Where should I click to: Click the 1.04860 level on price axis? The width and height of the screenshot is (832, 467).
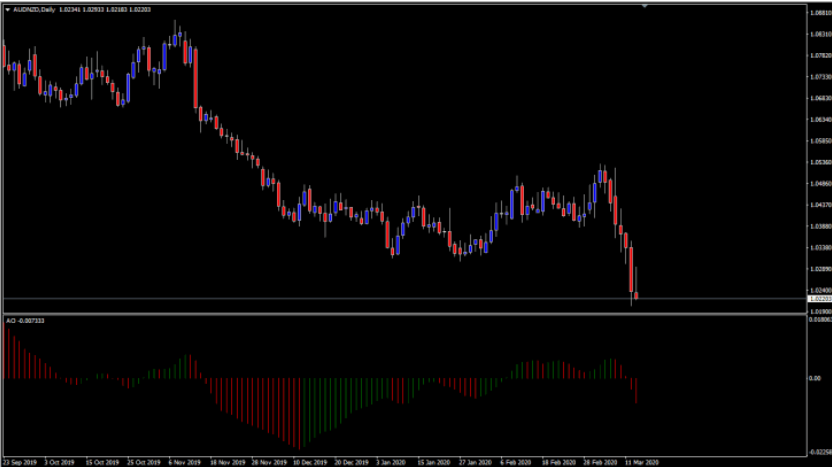click(818, 183)
